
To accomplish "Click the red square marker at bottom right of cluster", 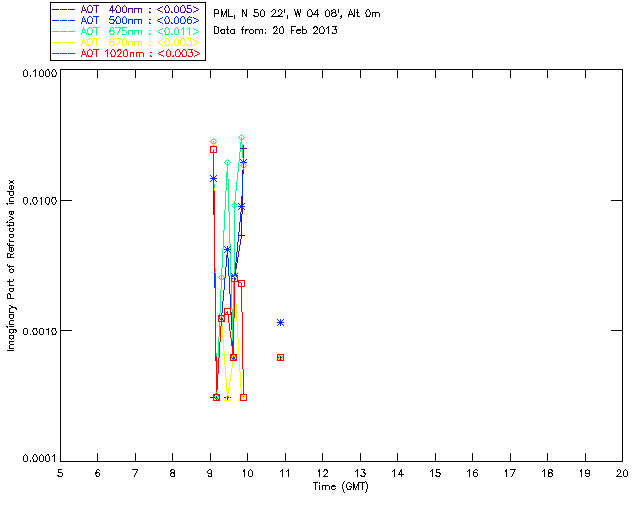I will click(243, 397).
